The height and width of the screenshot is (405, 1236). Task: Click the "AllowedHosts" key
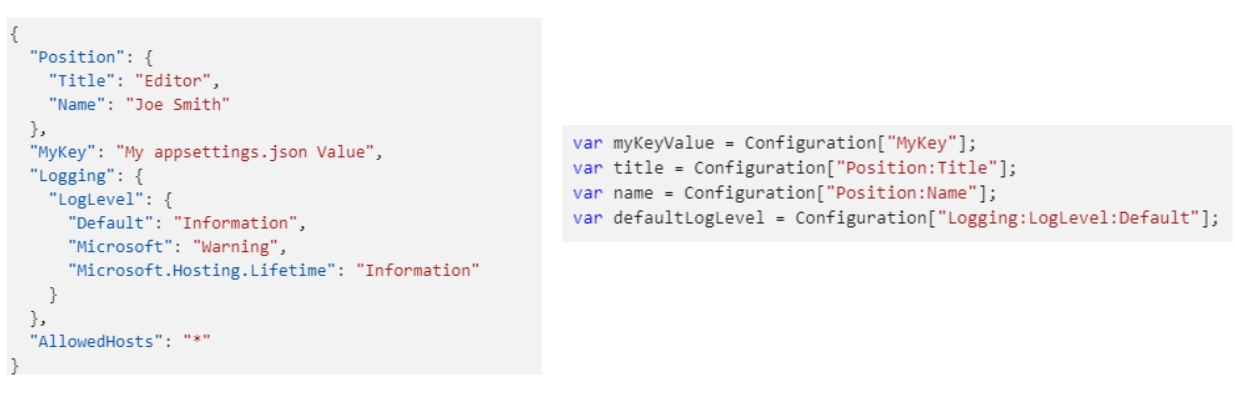coord(94,341)
